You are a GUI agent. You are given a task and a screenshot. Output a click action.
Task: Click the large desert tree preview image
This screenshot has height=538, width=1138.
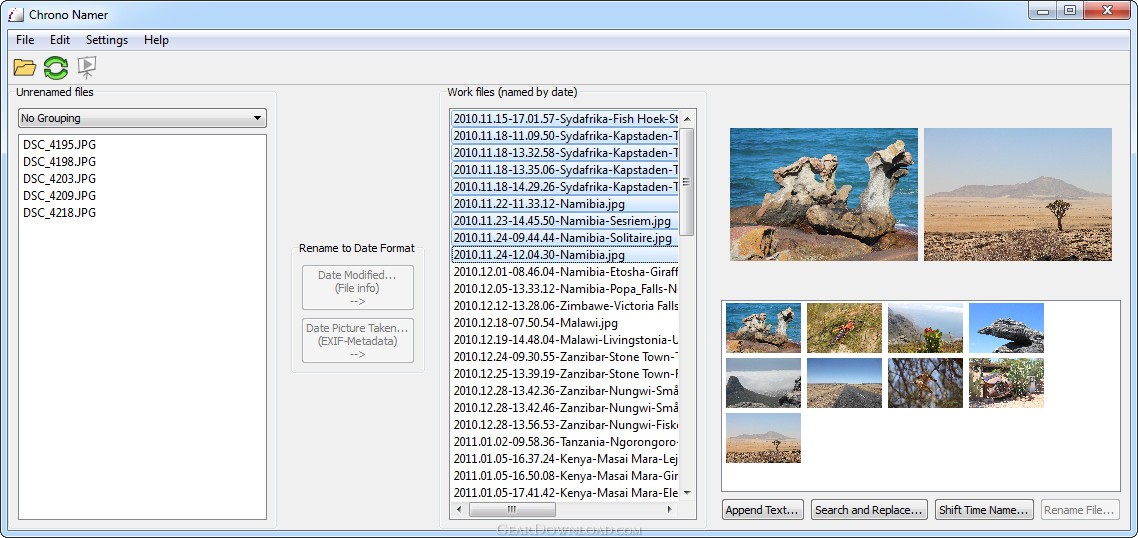(1018, 195)
